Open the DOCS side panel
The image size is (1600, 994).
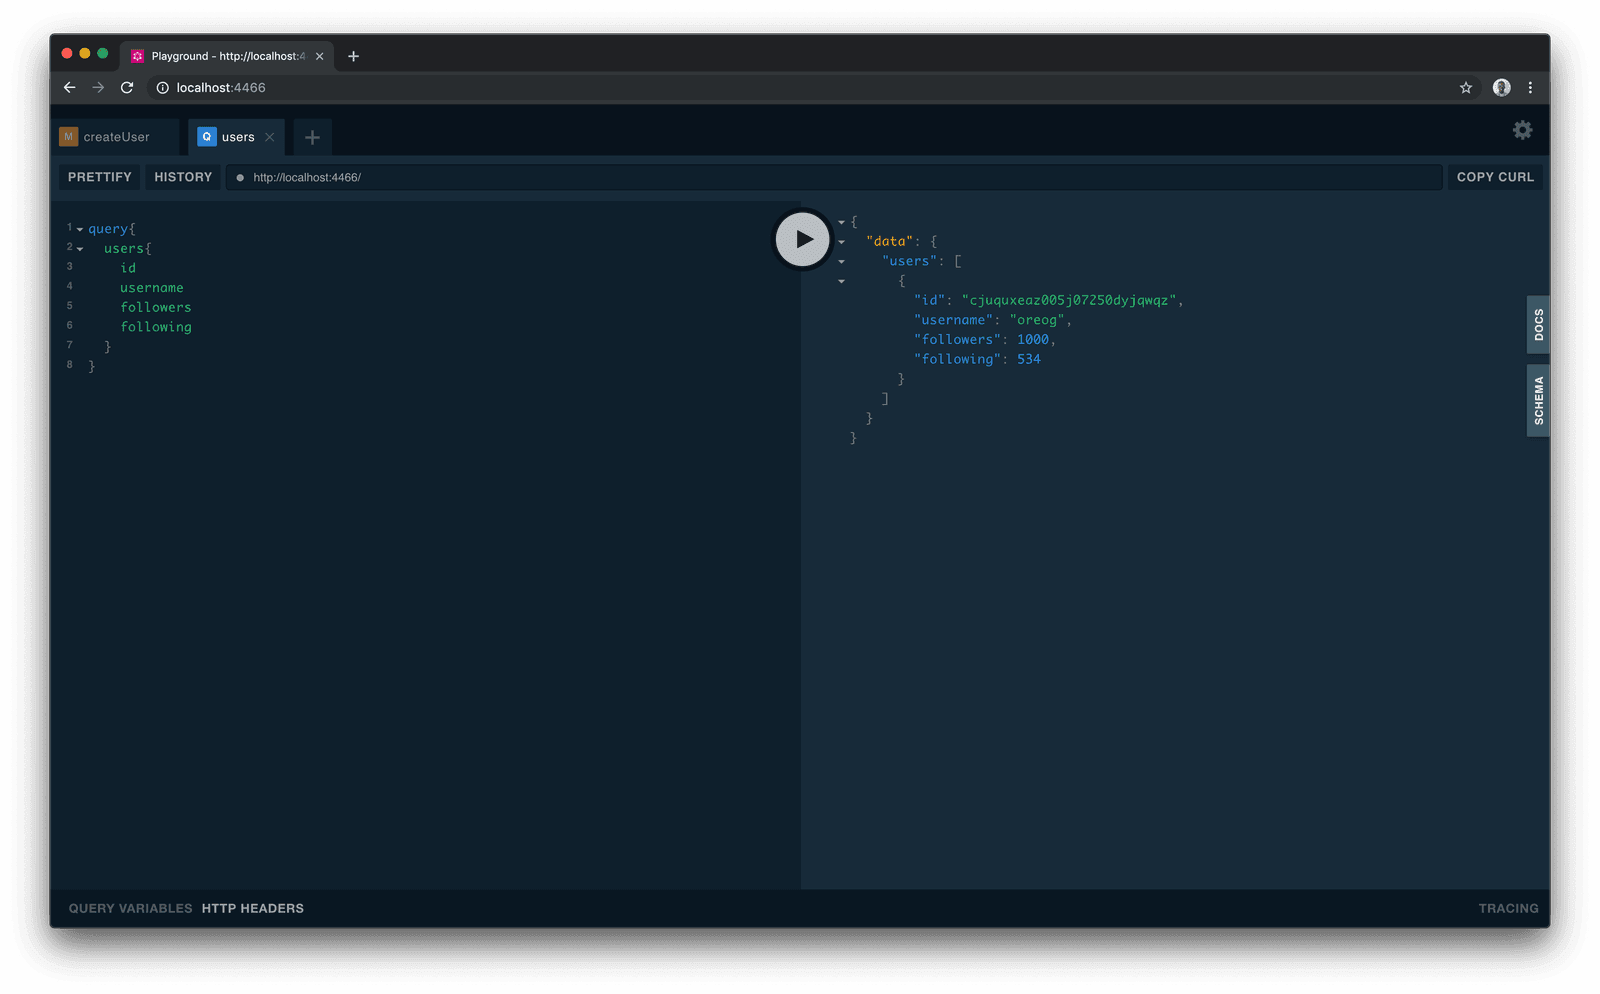pyautogui.click(x=1538, y=325)
